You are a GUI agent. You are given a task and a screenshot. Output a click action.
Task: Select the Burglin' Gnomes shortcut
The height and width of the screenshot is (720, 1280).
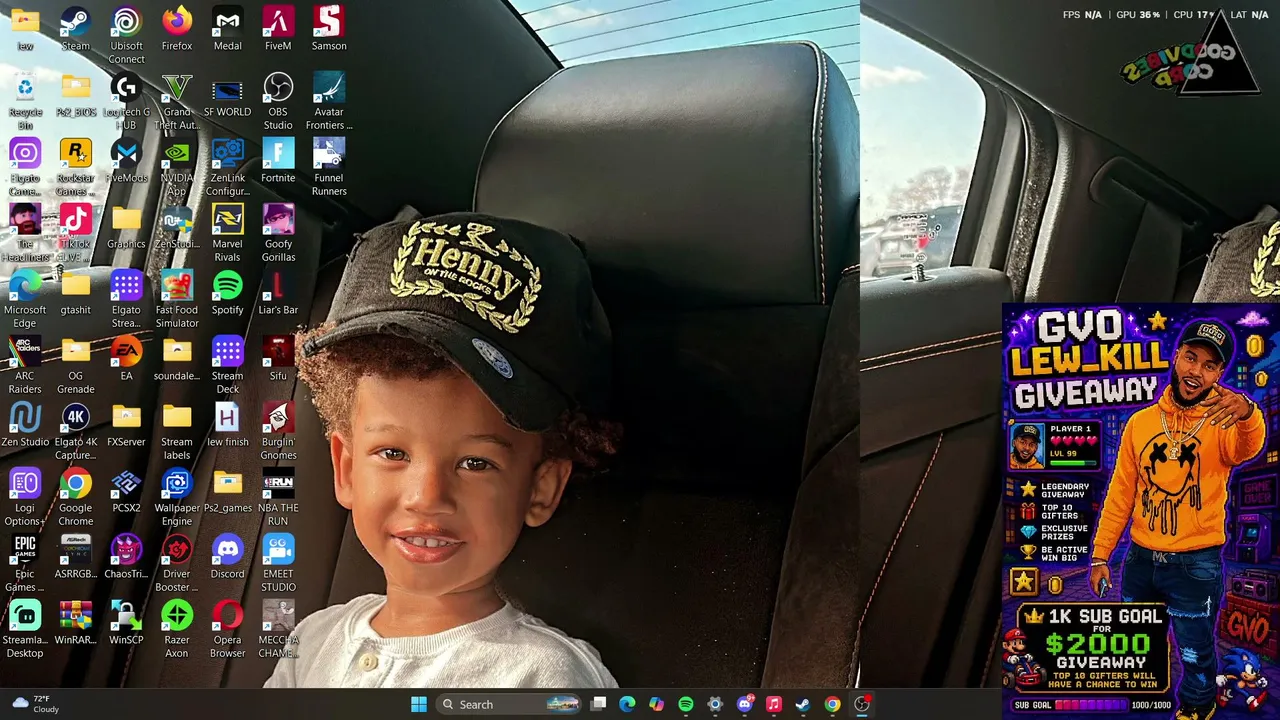tap(278, 432)
